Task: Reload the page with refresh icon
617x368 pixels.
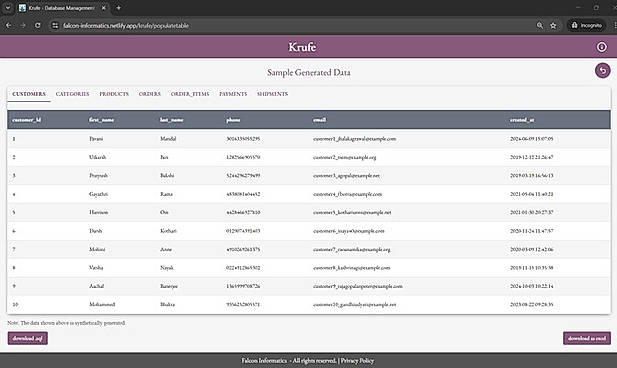Action: (x=37, y=25)
